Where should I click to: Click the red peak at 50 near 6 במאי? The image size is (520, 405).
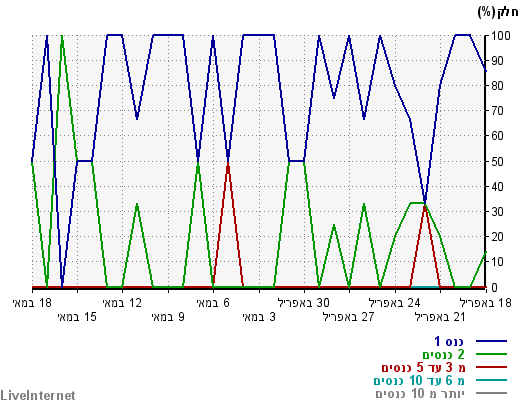228,164
